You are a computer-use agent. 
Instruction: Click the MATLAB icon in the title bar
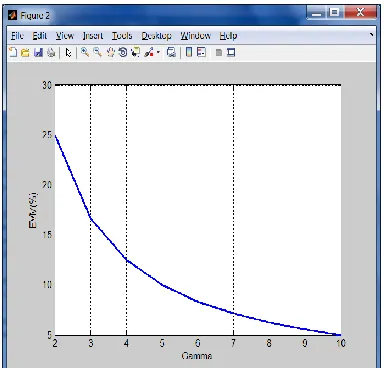click(x=13, y=15)
